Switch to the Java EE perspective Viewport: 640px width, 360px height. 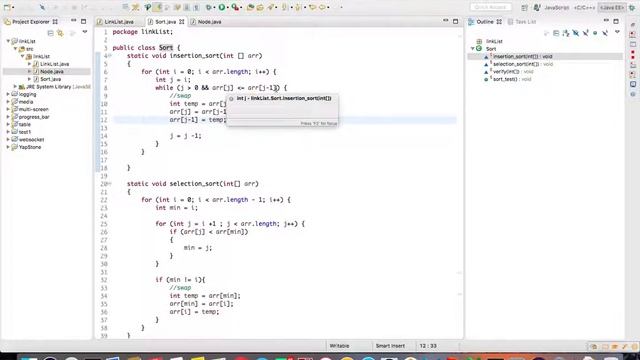coord(611,7)
